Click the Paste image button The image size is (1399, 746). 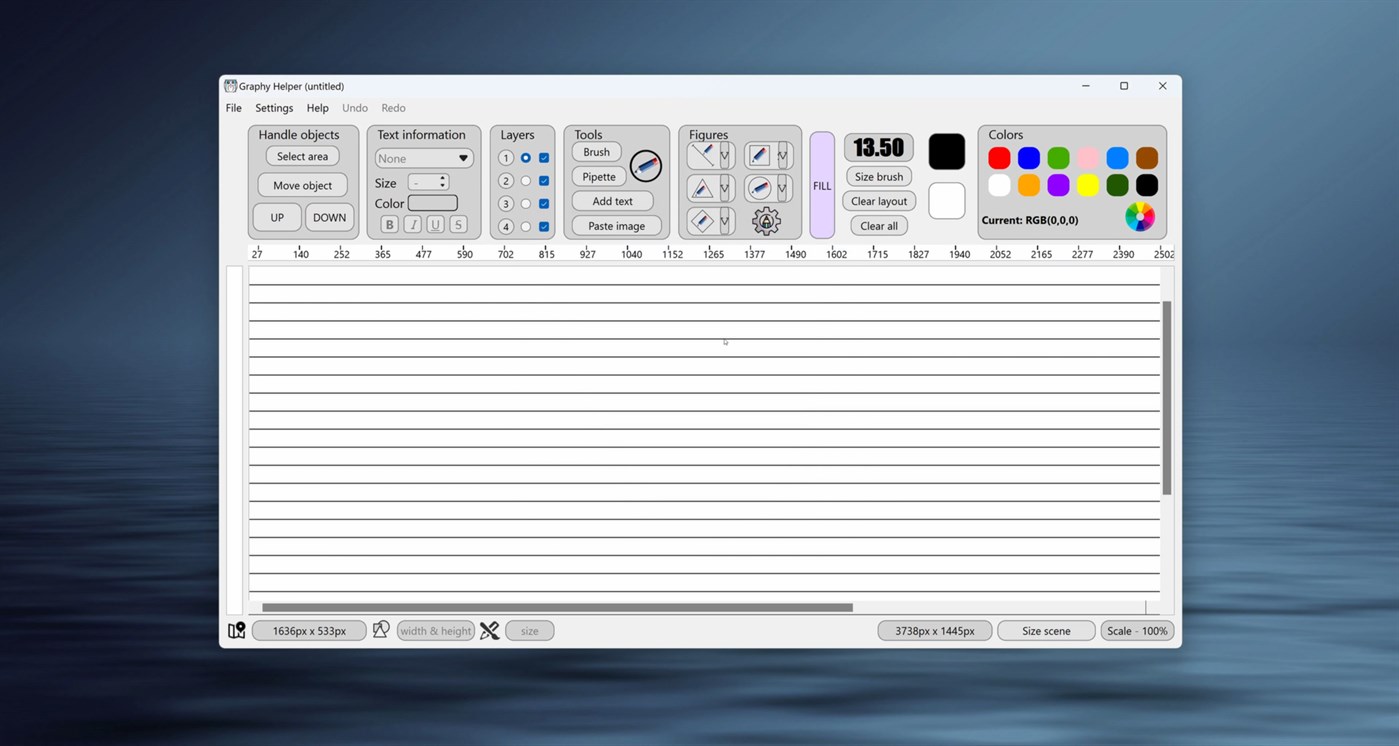[615, 225]
